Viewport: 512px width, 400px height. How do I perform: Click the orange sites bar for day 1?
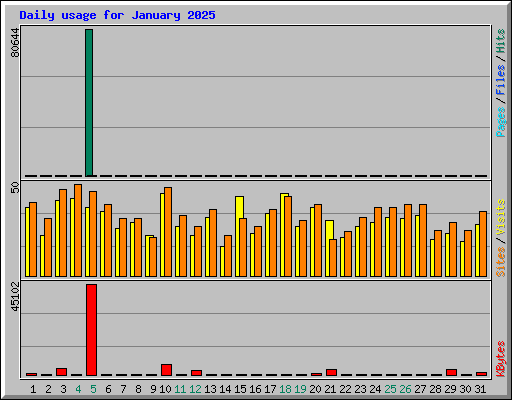tap(33, 239)
